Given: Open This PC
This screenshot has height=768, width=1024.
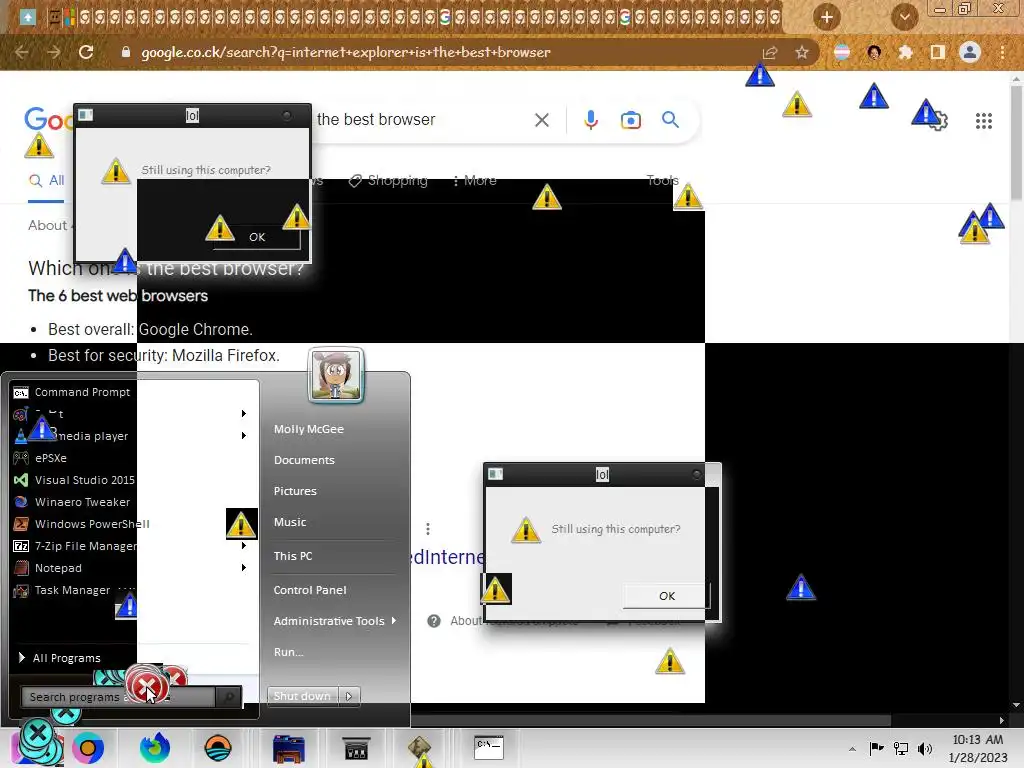Looking at the screenshot, I should pos(293,556).
